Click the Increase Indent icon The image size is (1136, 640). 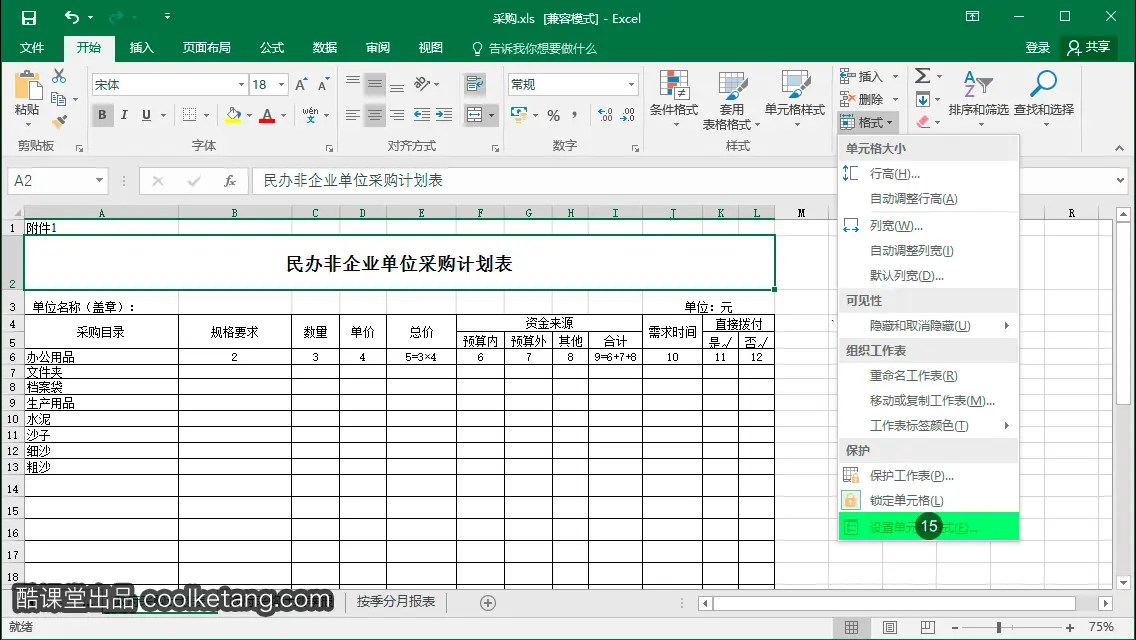[444, 115]
